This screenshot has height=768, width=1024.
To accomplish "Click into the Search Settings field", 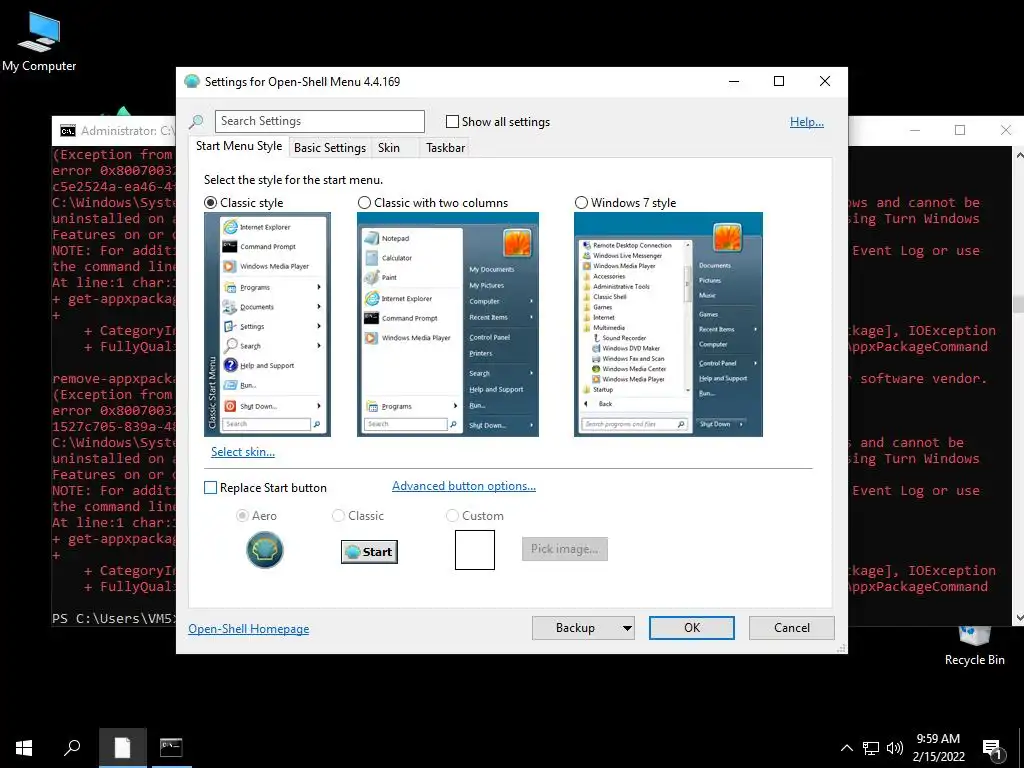I will click(x=319, y=121).
